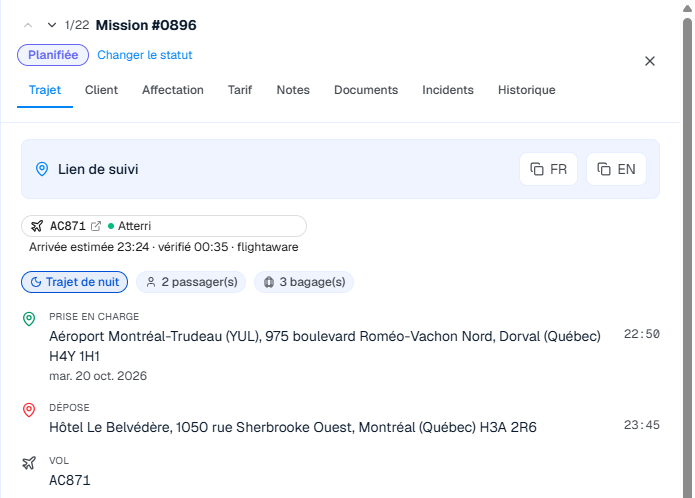Click the Lien de suivi pin icon
695x498 pixels.
pos(42,169)
